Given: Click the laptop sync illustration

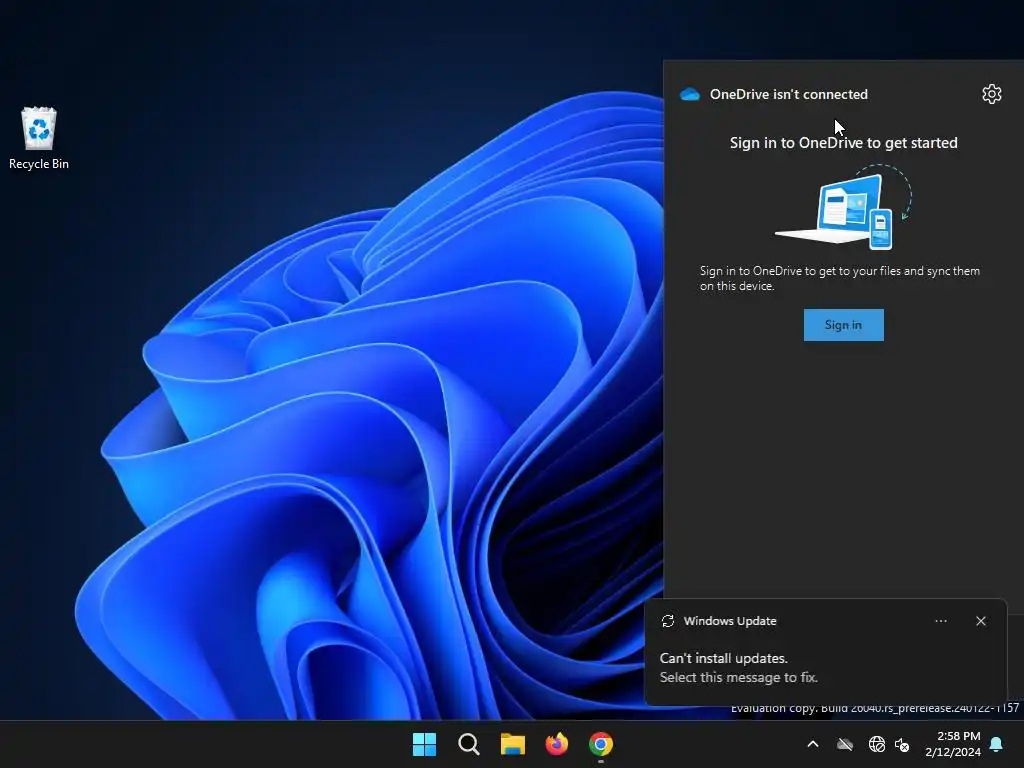Looking at the screenshot, I should pyautogui.click(x=843, y=207).
